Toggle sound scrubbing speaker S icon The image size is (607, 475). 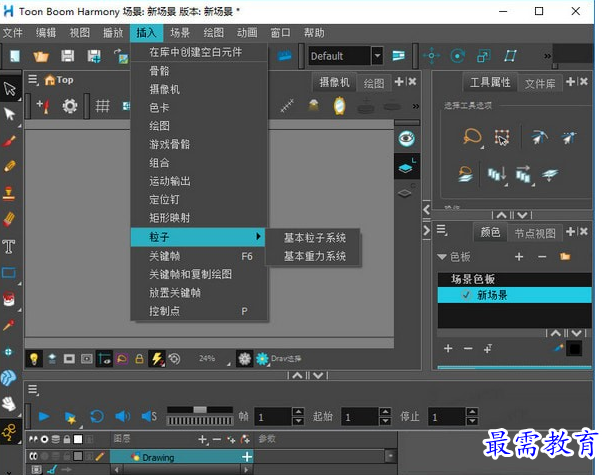149,417
